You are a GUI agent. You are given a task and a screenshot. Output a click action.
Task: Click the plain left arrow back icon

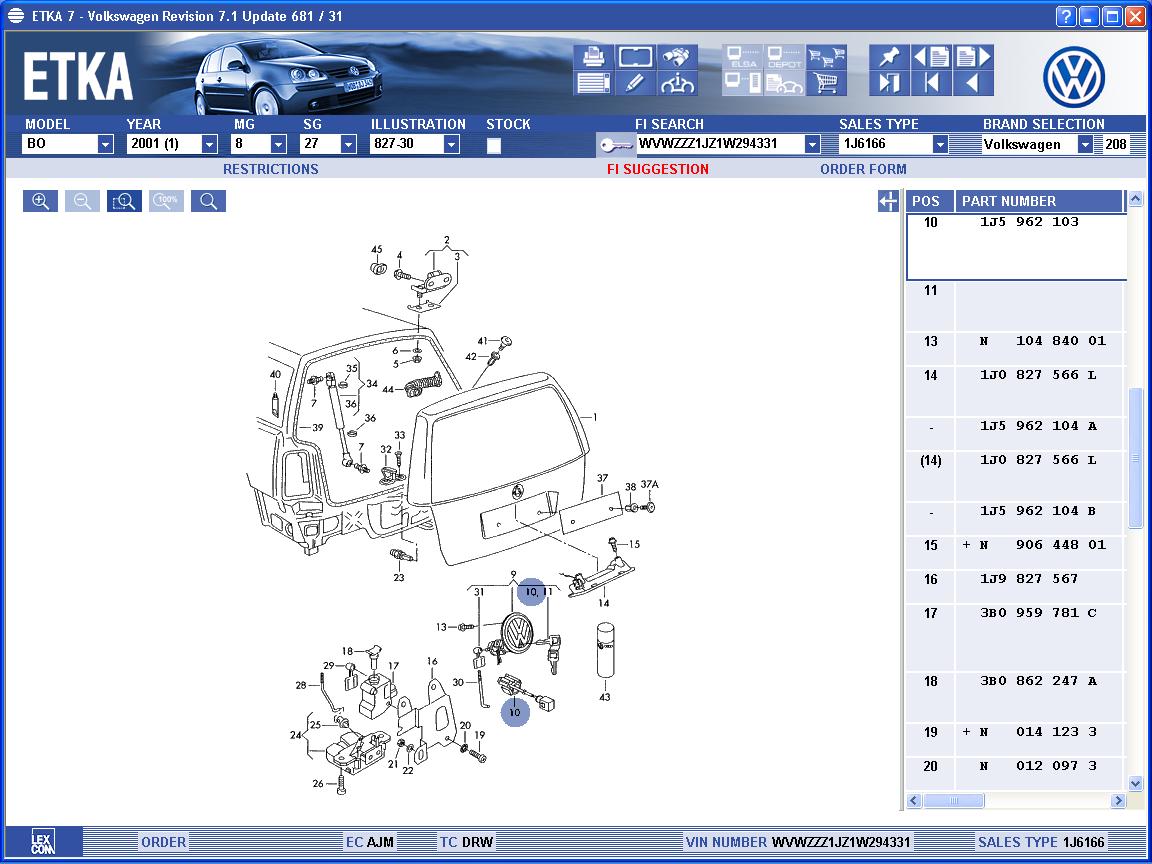click(x=974, y=83)
